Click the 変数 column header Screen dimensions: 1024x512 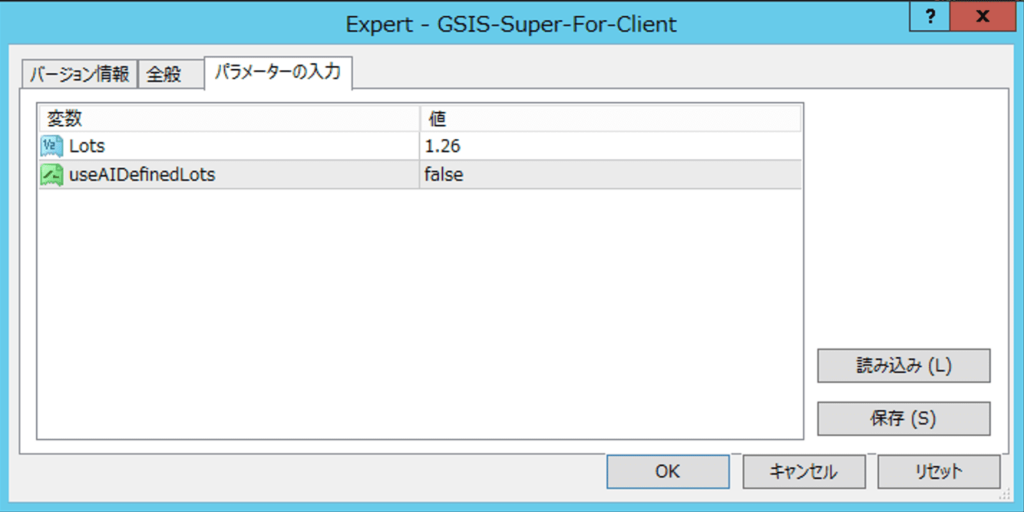click(x=229, y=119)
